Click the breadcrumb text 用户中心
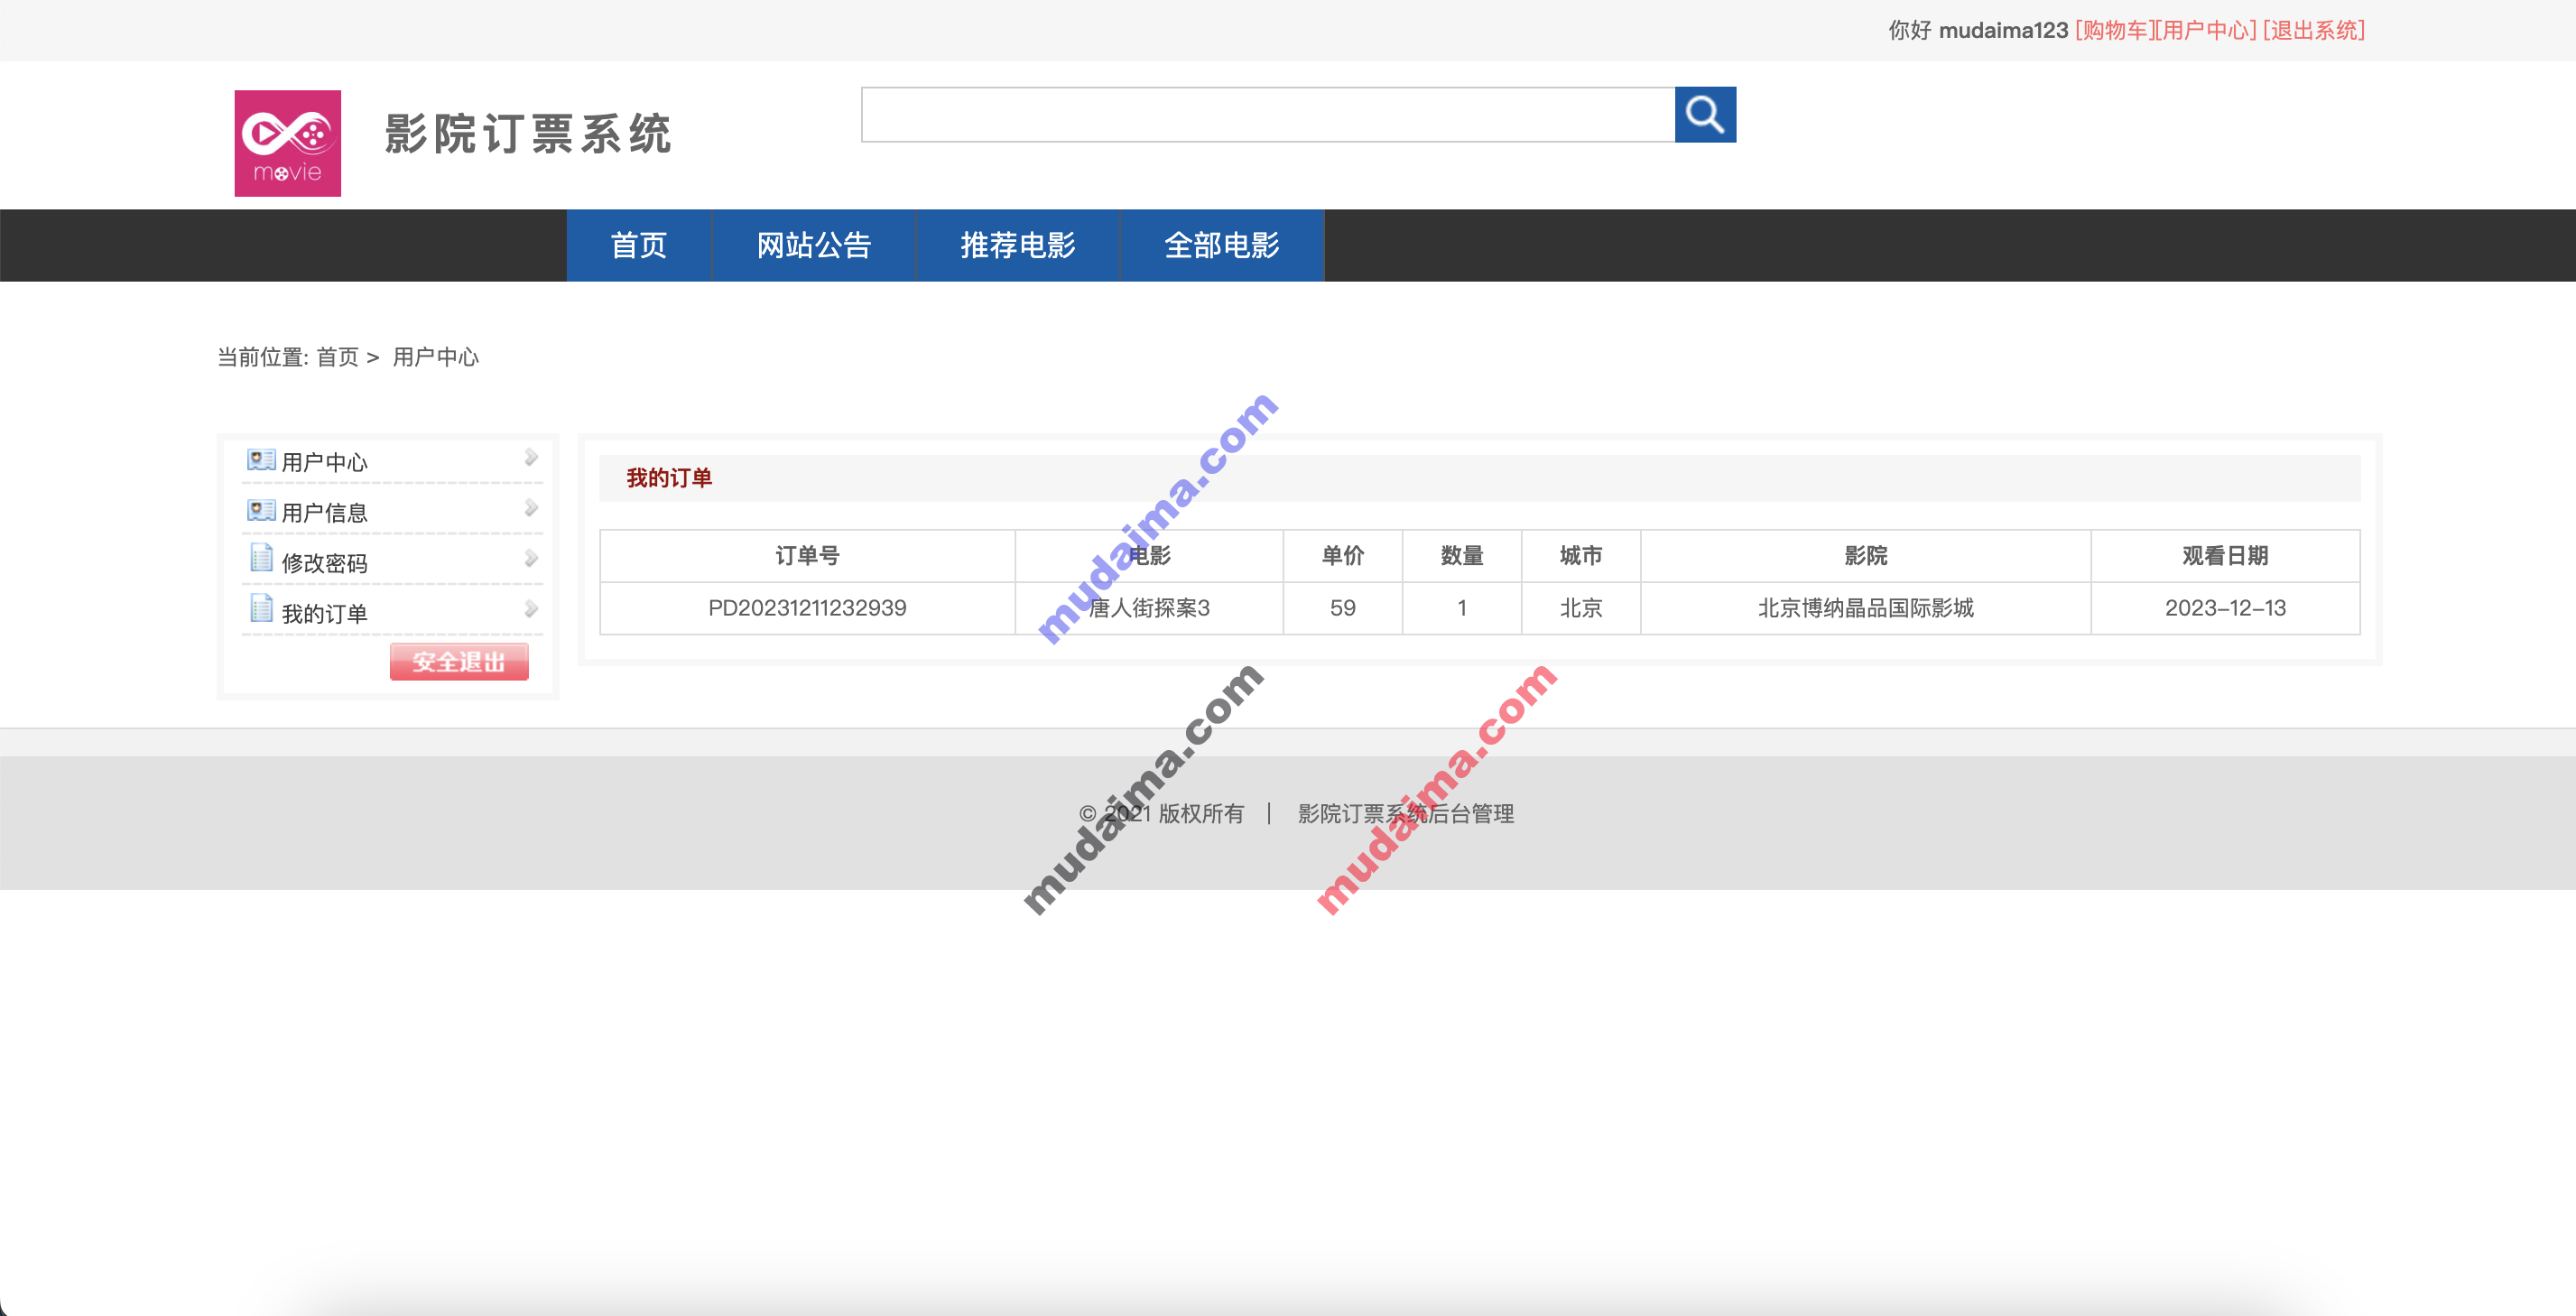2576x1316 pixels. pyautogui.click(x=435, y=357)
